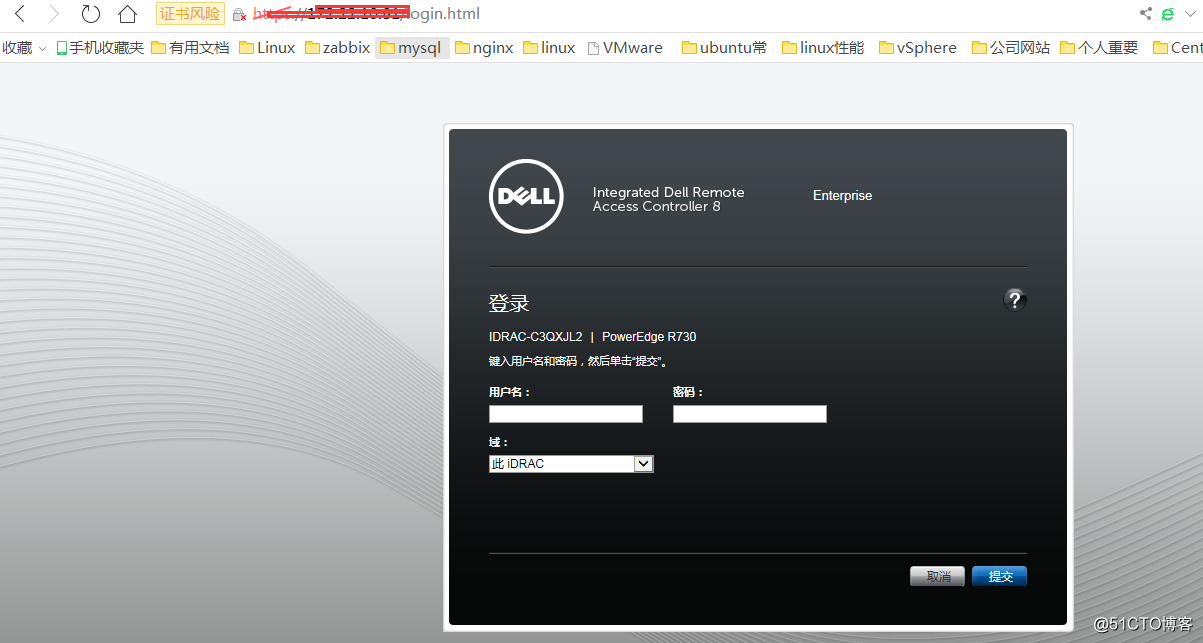
Task: Click the 取消 cancel button
Action: coord(938,576)
